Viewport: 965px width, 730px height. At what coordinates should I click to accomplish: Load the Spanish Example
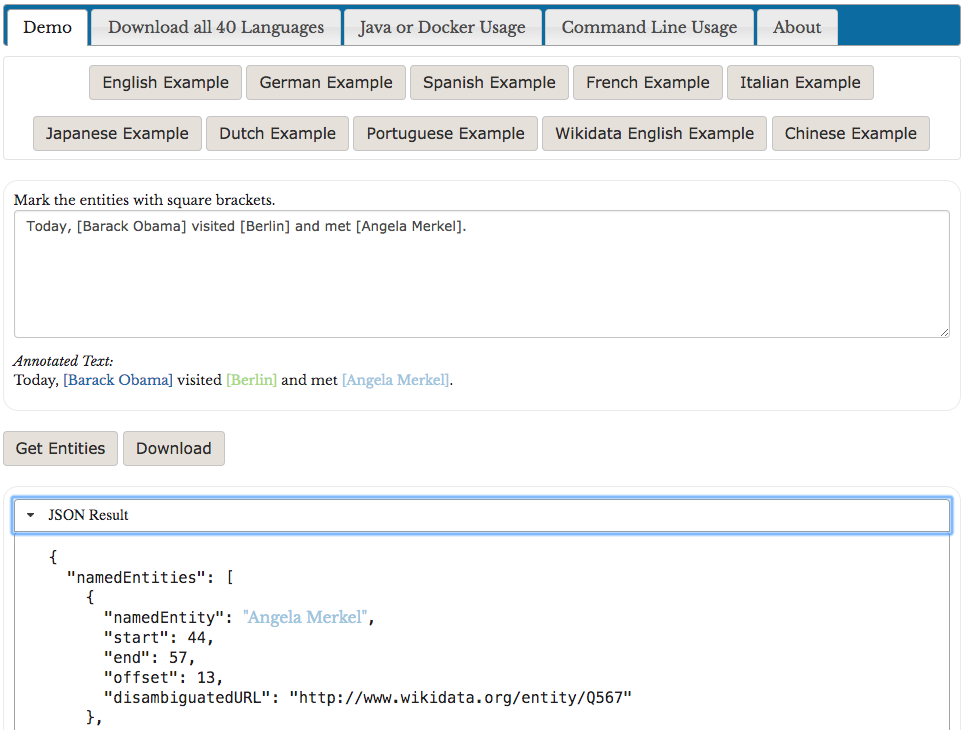click(489, 82)
